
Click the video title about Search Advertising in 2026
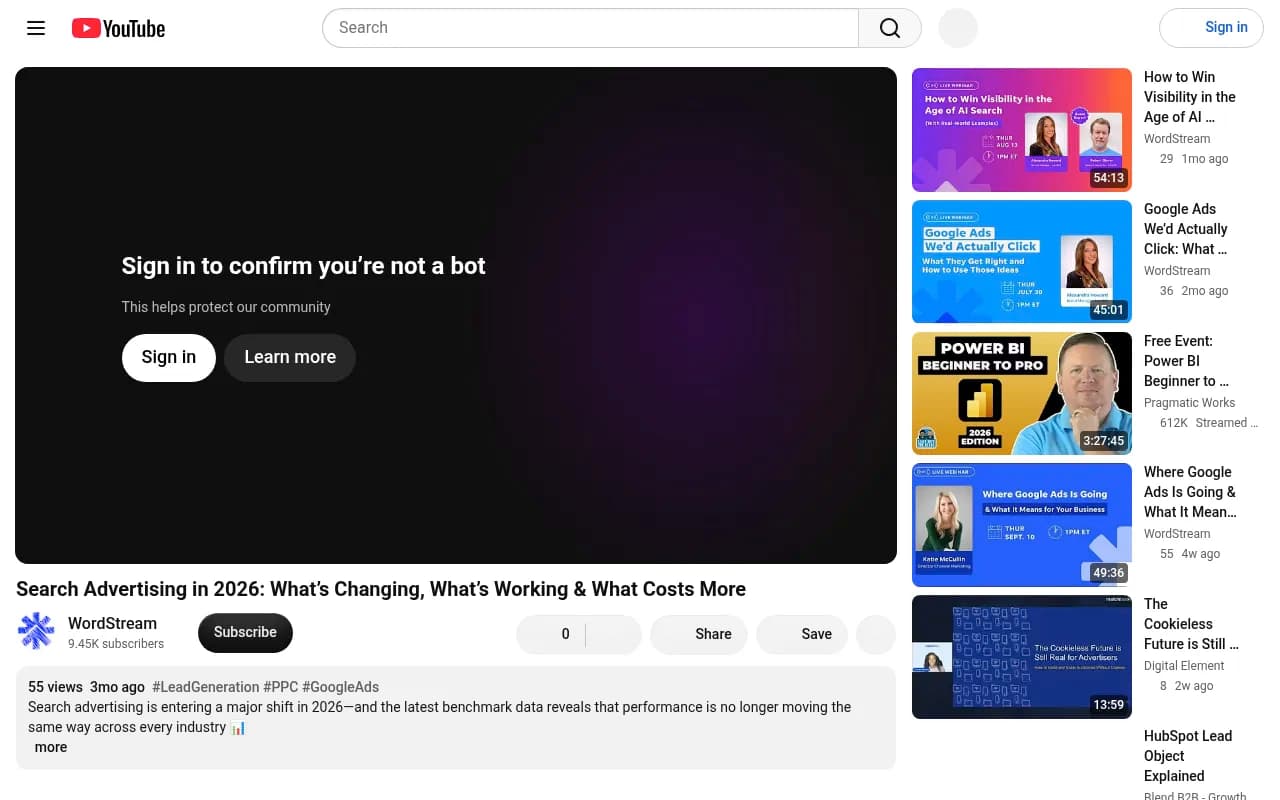(x=381, y=589)
